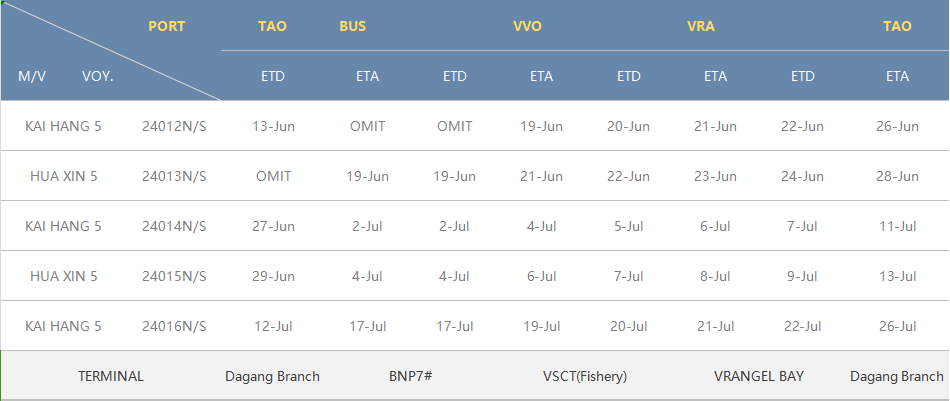This screenshot has width=950, height=401.
Task: Select the M/V header label
Action: (32, 77)
